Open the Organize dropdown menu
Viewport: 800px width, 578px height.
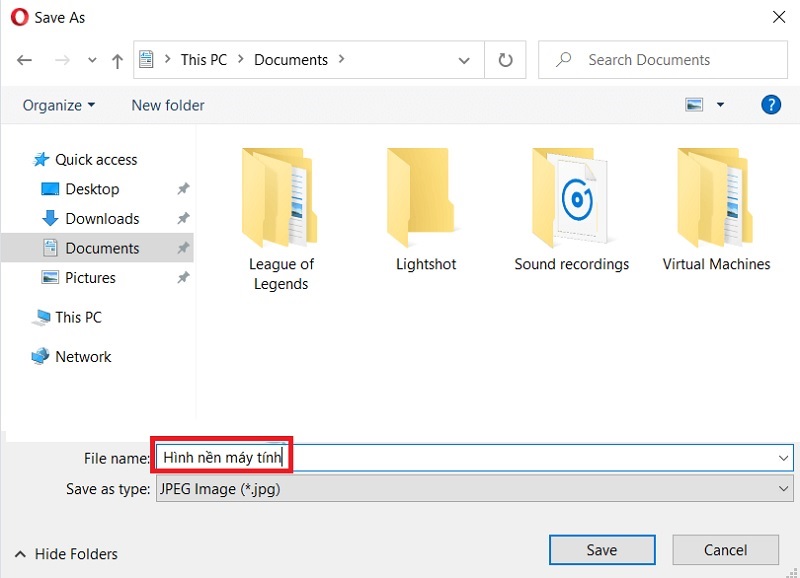pos(59,105)
